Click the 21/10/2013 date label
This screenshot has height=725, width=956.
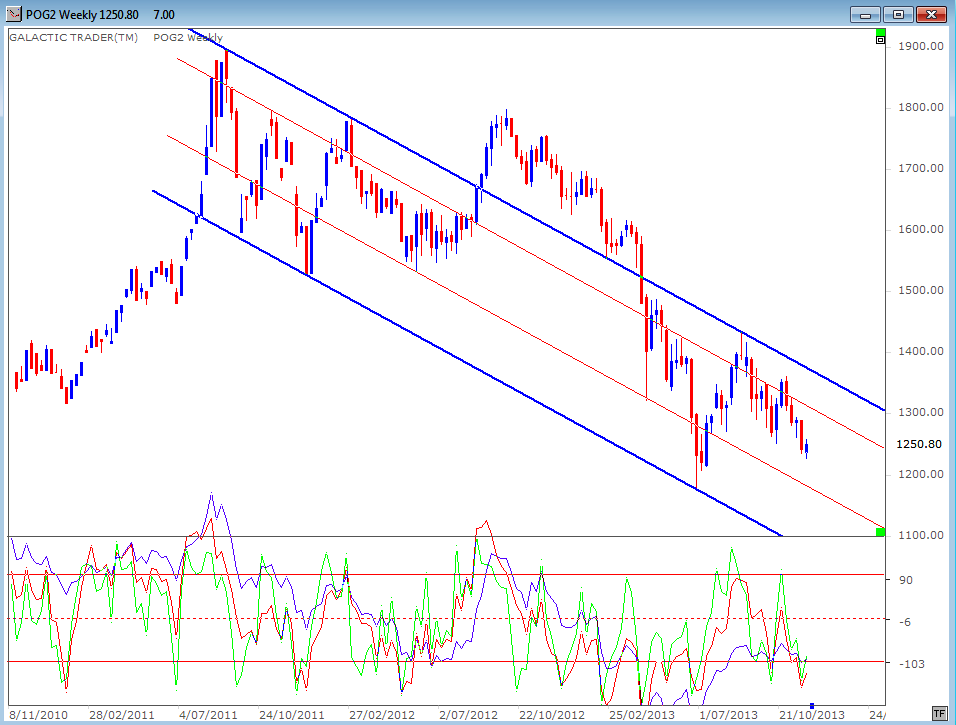(812, 715)
